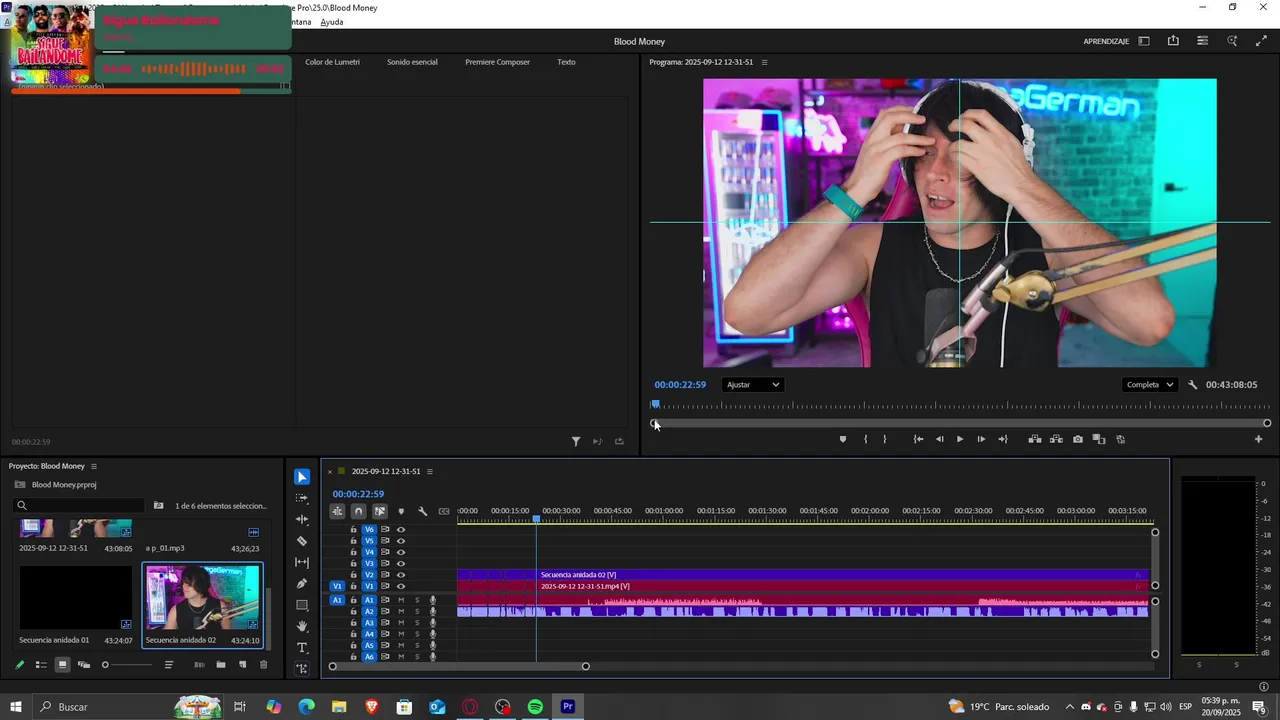The height and width of the screenshot is (720, 1280).
Task: Toggle V2 track output eye
Action: [x=401, y=575]
